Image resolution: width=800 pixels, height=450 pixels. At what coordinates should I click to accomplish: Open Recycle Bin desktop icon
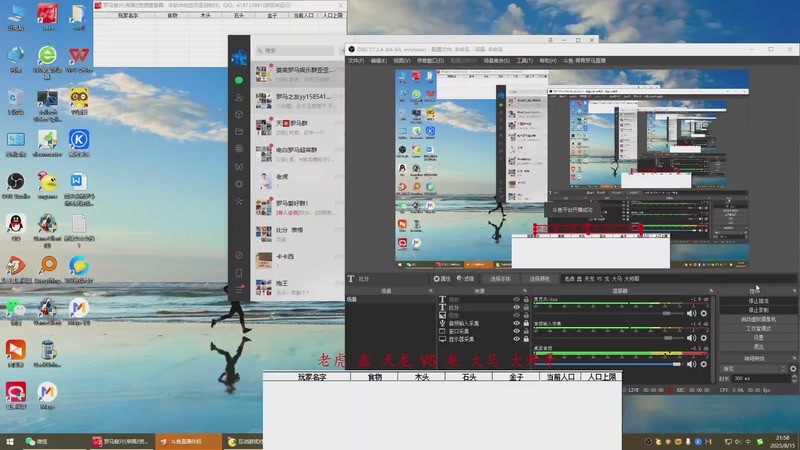click(16, 101)
